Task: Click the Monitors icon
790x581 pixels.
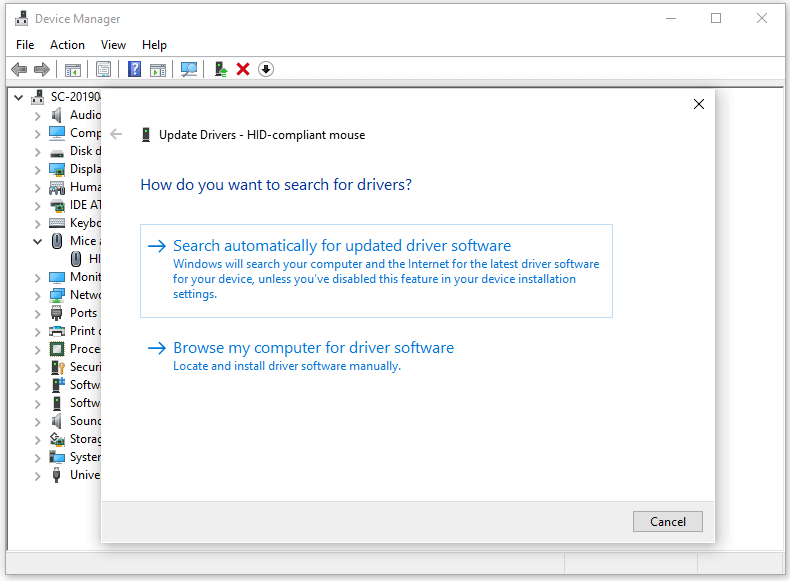Action: pos(57,277)
